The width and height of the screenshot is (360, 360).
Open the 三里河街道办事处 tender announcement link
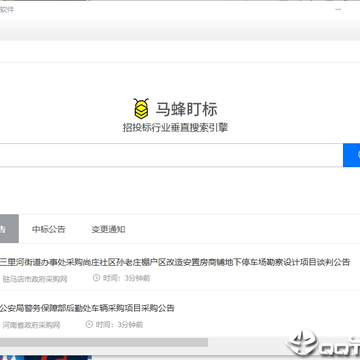coord(175,262)
